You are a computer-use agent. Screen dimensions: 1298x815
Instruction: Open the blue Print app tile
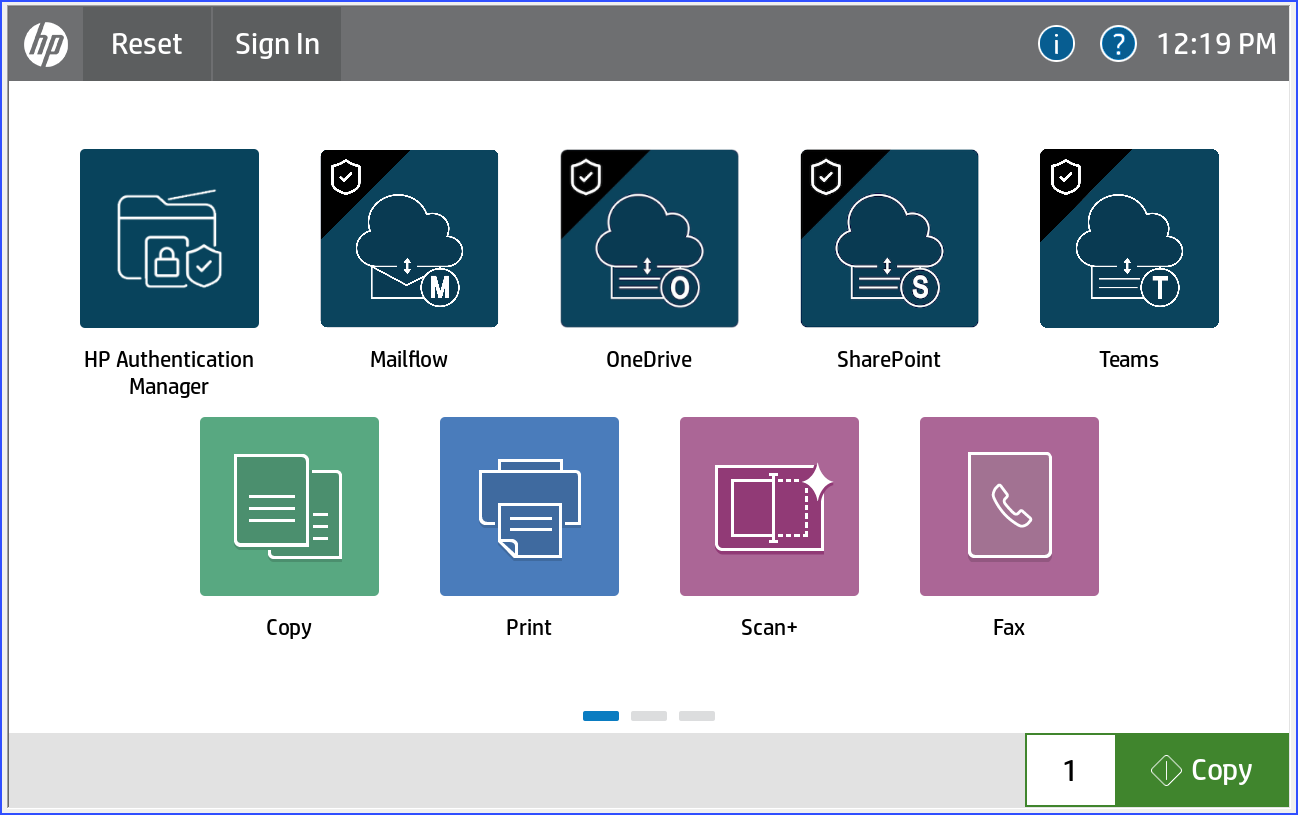click(529, 506)
